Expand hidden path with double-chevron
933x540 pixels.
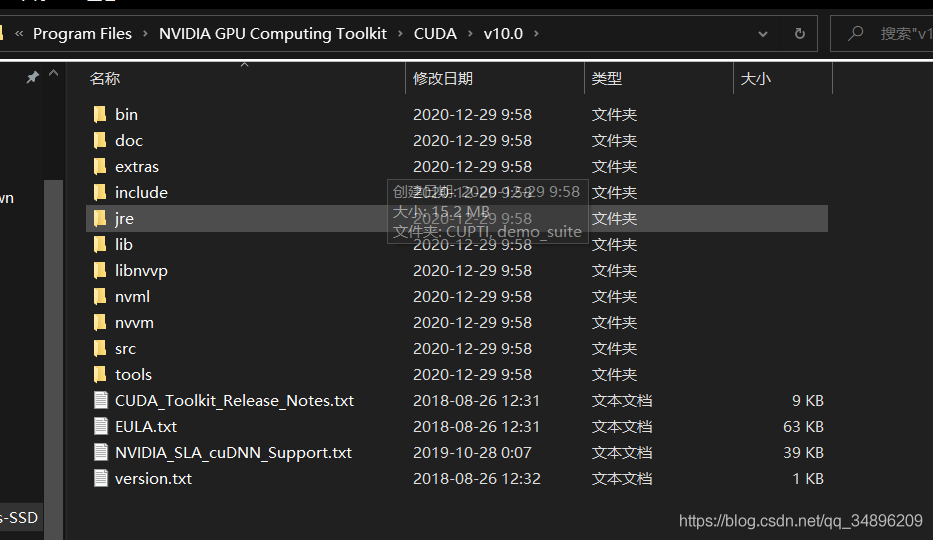pos(19,34)
